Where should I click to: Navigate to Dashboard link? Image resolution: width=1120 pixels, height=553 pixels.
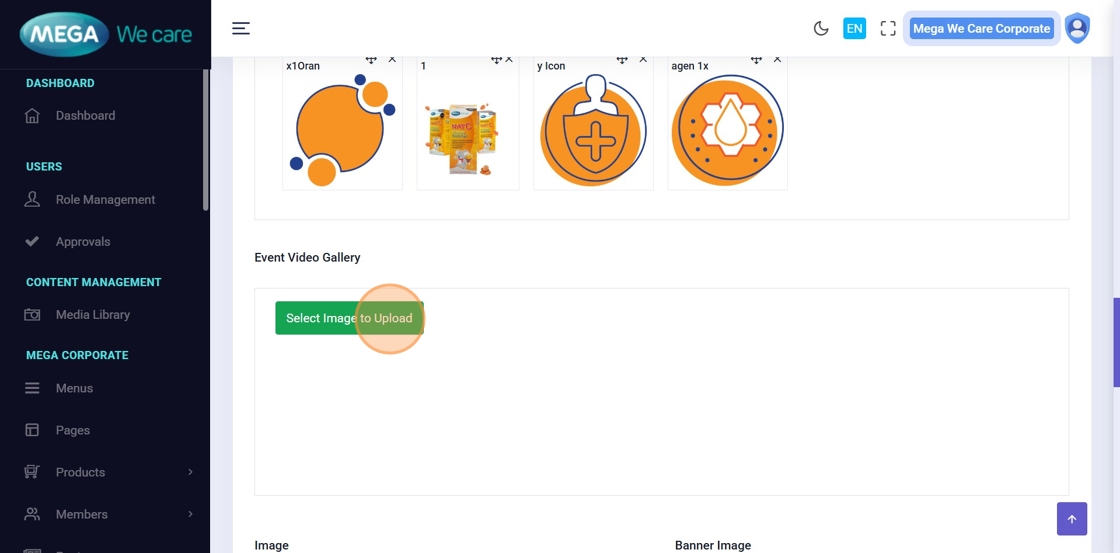click(85, 115)
